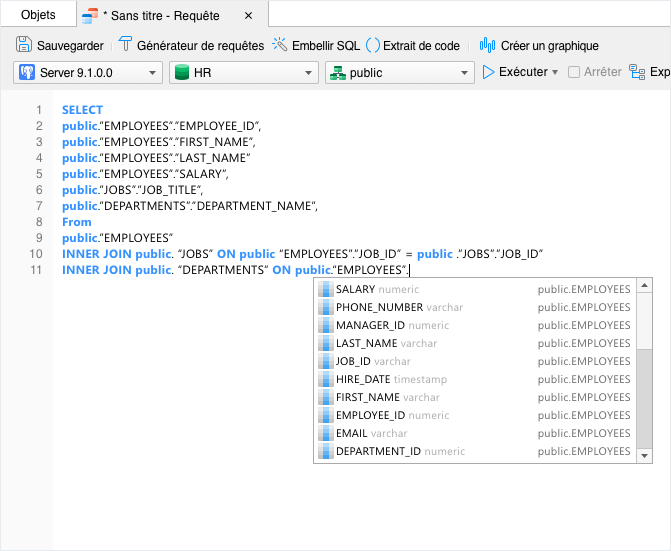
Task: Click "DEPARTMENTS" on line 11
Action: (x=223, y=270)
